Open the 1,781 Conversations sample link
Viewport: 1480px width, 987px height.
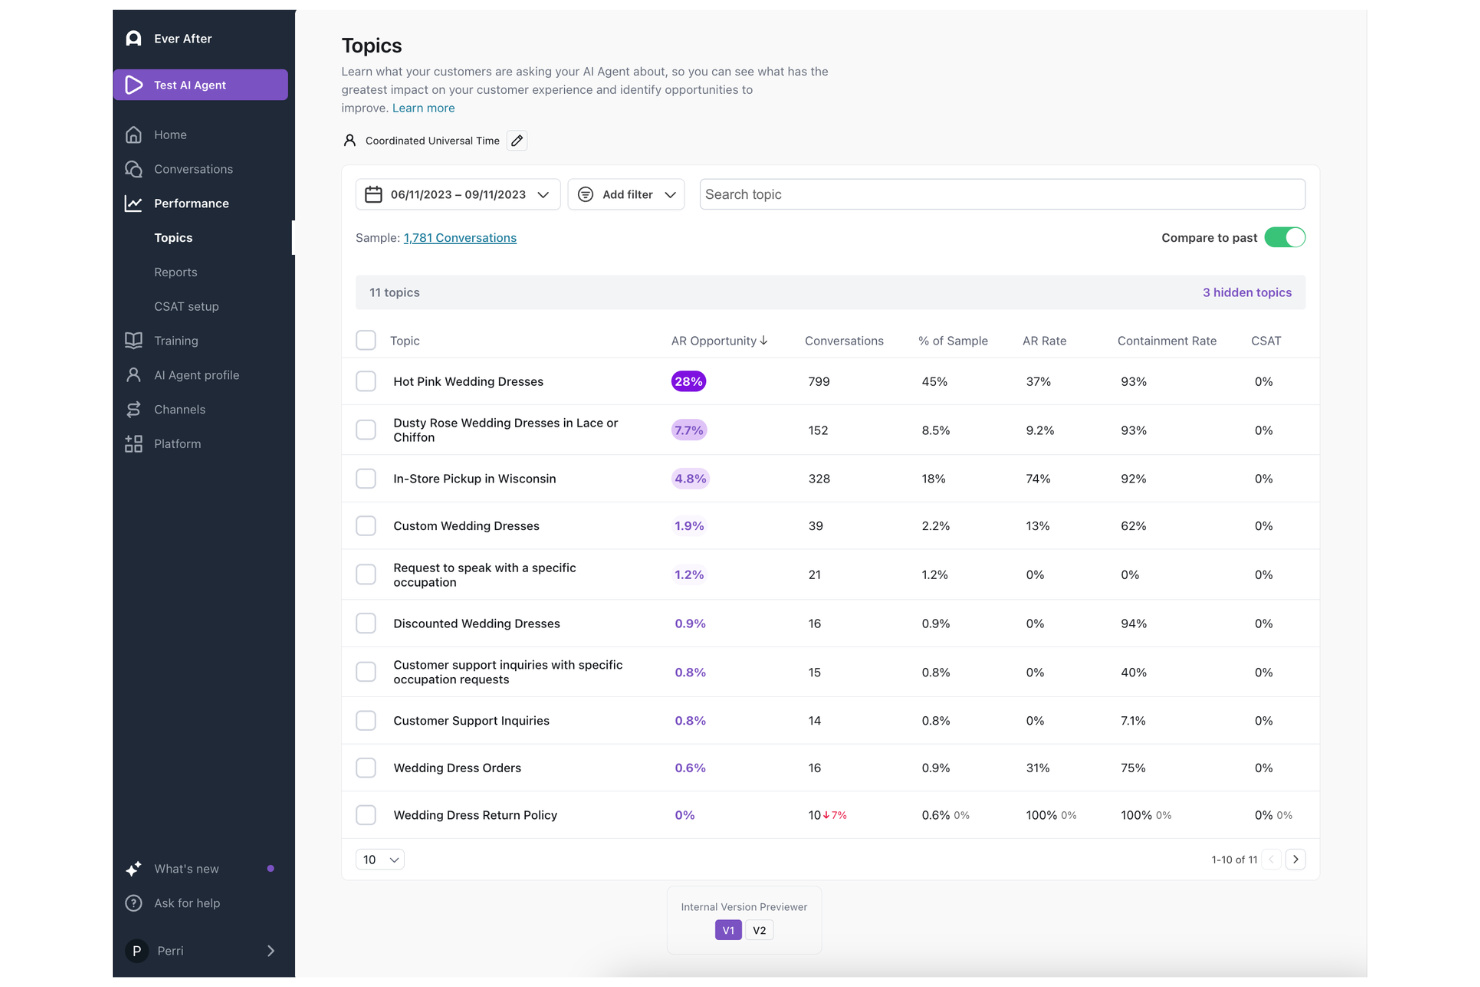460,237
